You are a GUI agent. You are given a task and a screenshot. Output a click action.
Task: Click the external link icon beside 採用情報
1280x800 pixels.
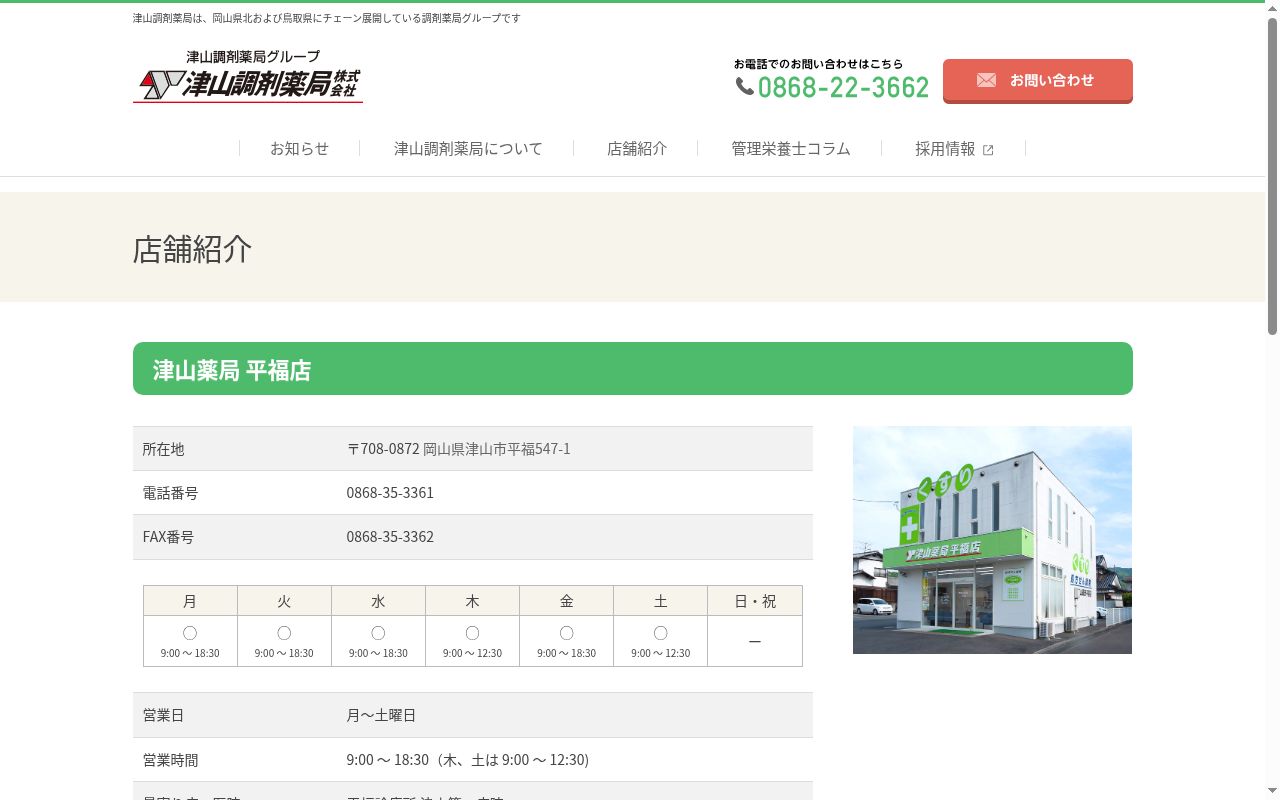click(988, 150)
